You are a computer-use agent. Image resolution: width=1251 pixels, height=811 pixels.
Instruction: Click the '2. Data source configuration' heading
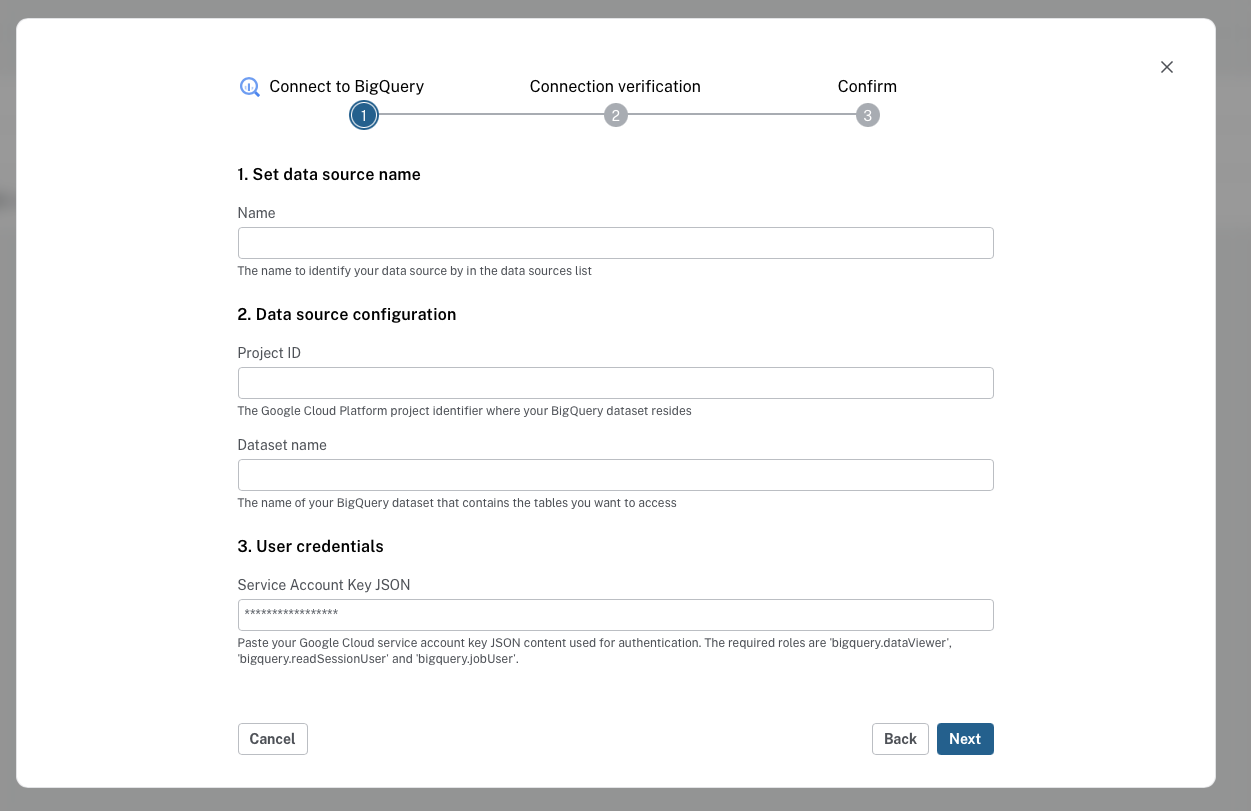[347, 315]
